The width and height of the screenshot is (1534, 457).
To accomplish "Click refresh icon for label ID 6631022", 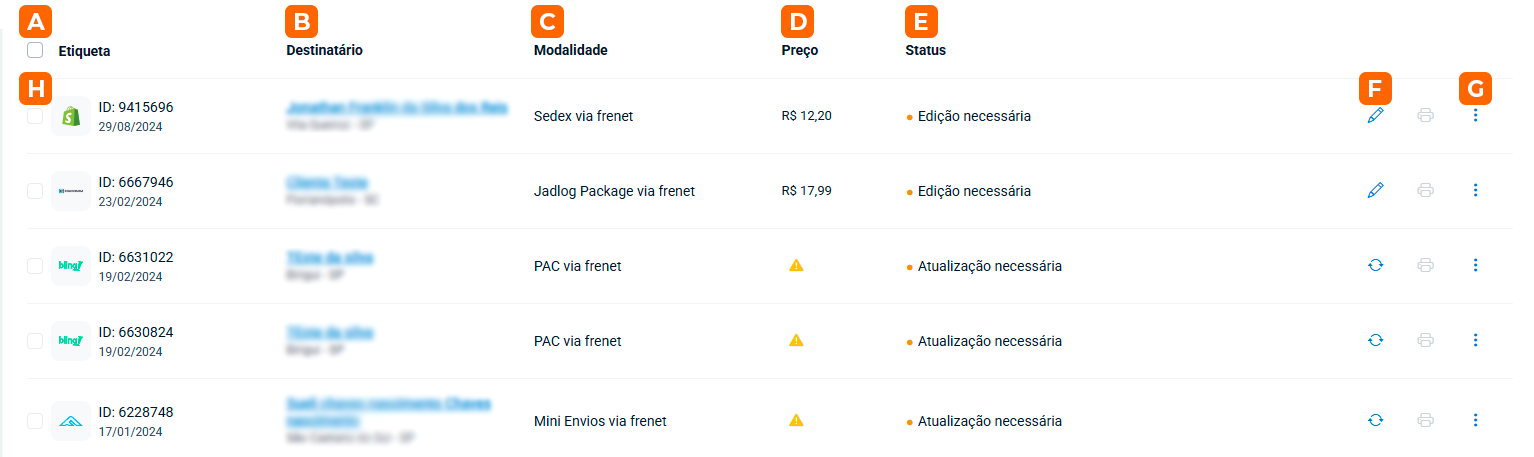I will (1376, 265).
